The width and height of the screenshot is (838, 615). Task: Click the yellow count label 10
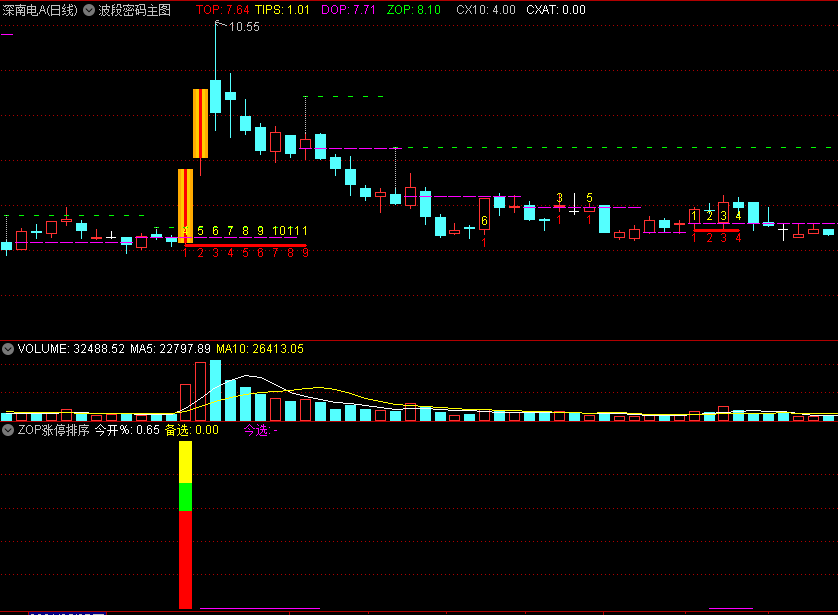coord(279,231)
